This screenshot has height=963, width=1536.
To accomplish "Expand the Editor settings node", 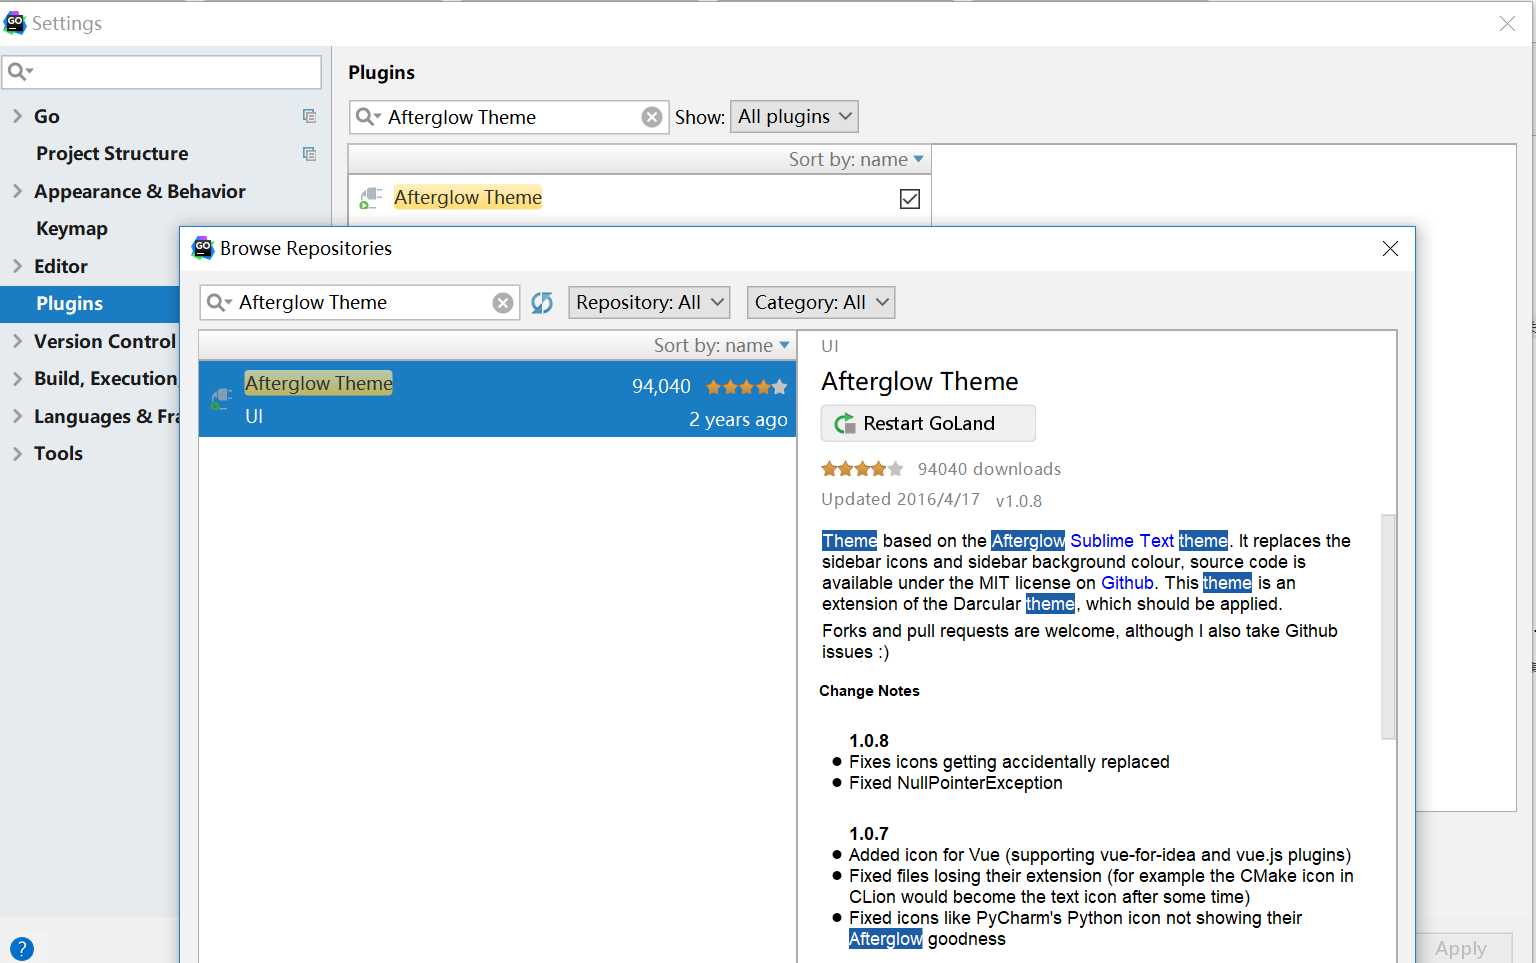I will (x=17, y=266).
